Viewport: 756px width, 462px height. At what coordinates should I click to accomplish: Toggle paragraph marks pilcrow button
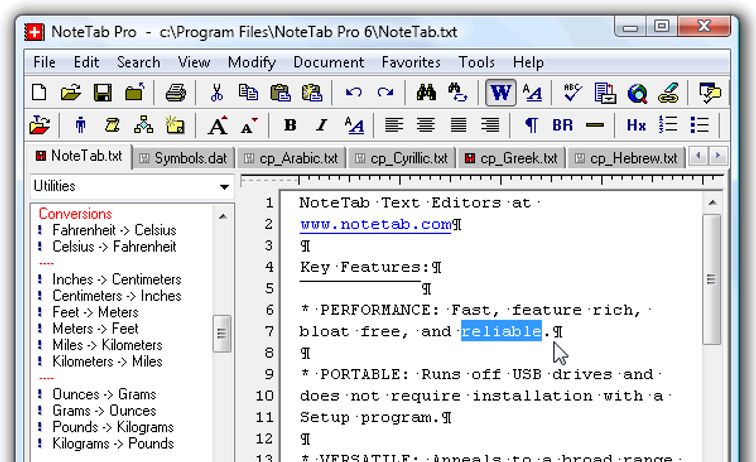click(x=531, y=126)
